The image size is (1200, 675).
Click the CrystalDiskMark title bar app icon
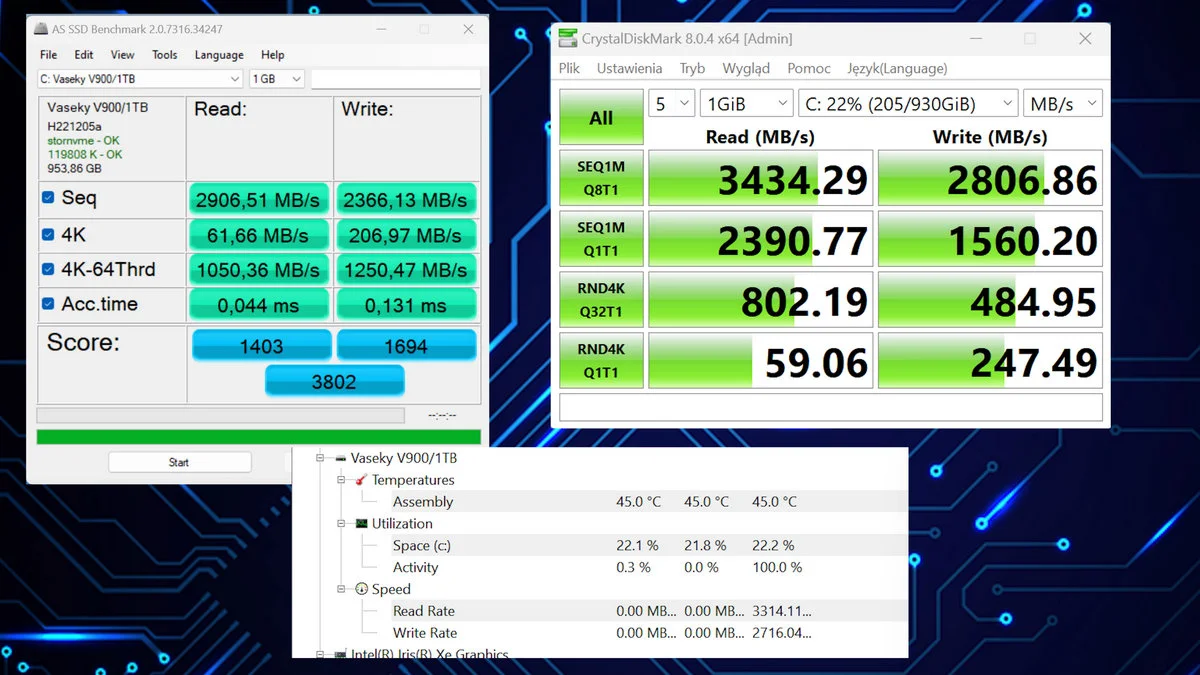(x=568, y=39)
